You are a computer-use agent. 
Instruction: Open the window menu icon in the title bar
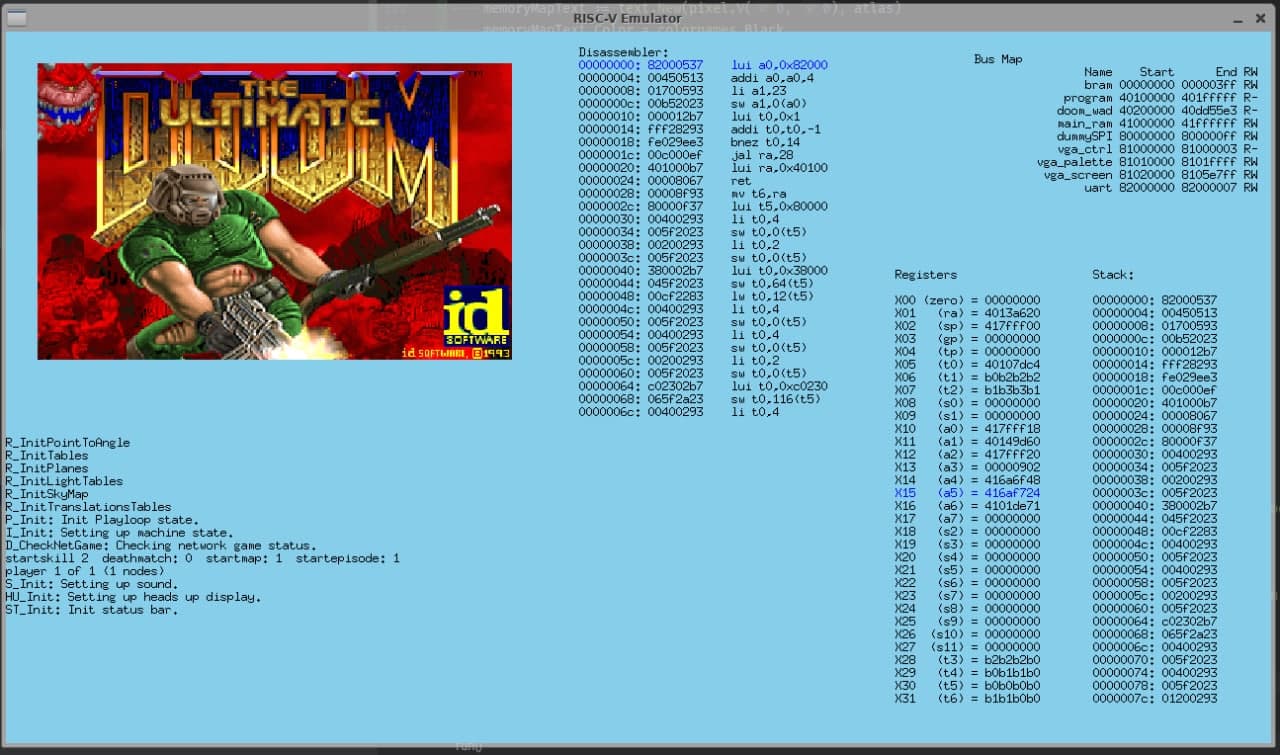pyautogui.click(x=17, y=18)
